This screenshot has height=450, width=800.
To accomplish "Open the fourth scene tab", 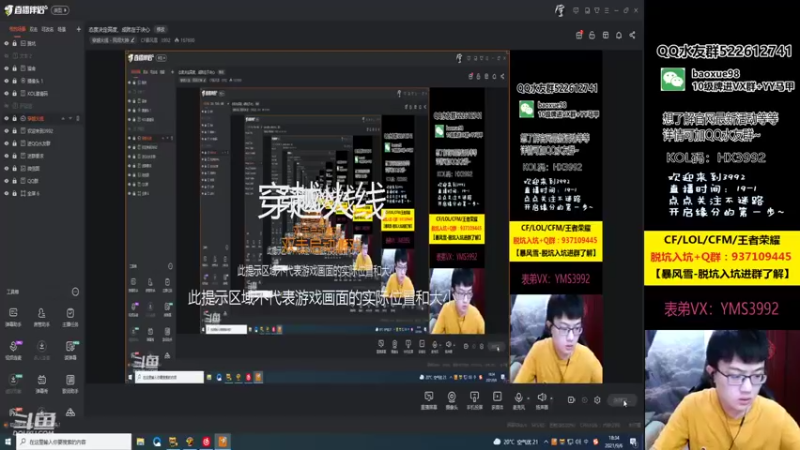I will 62,30.
